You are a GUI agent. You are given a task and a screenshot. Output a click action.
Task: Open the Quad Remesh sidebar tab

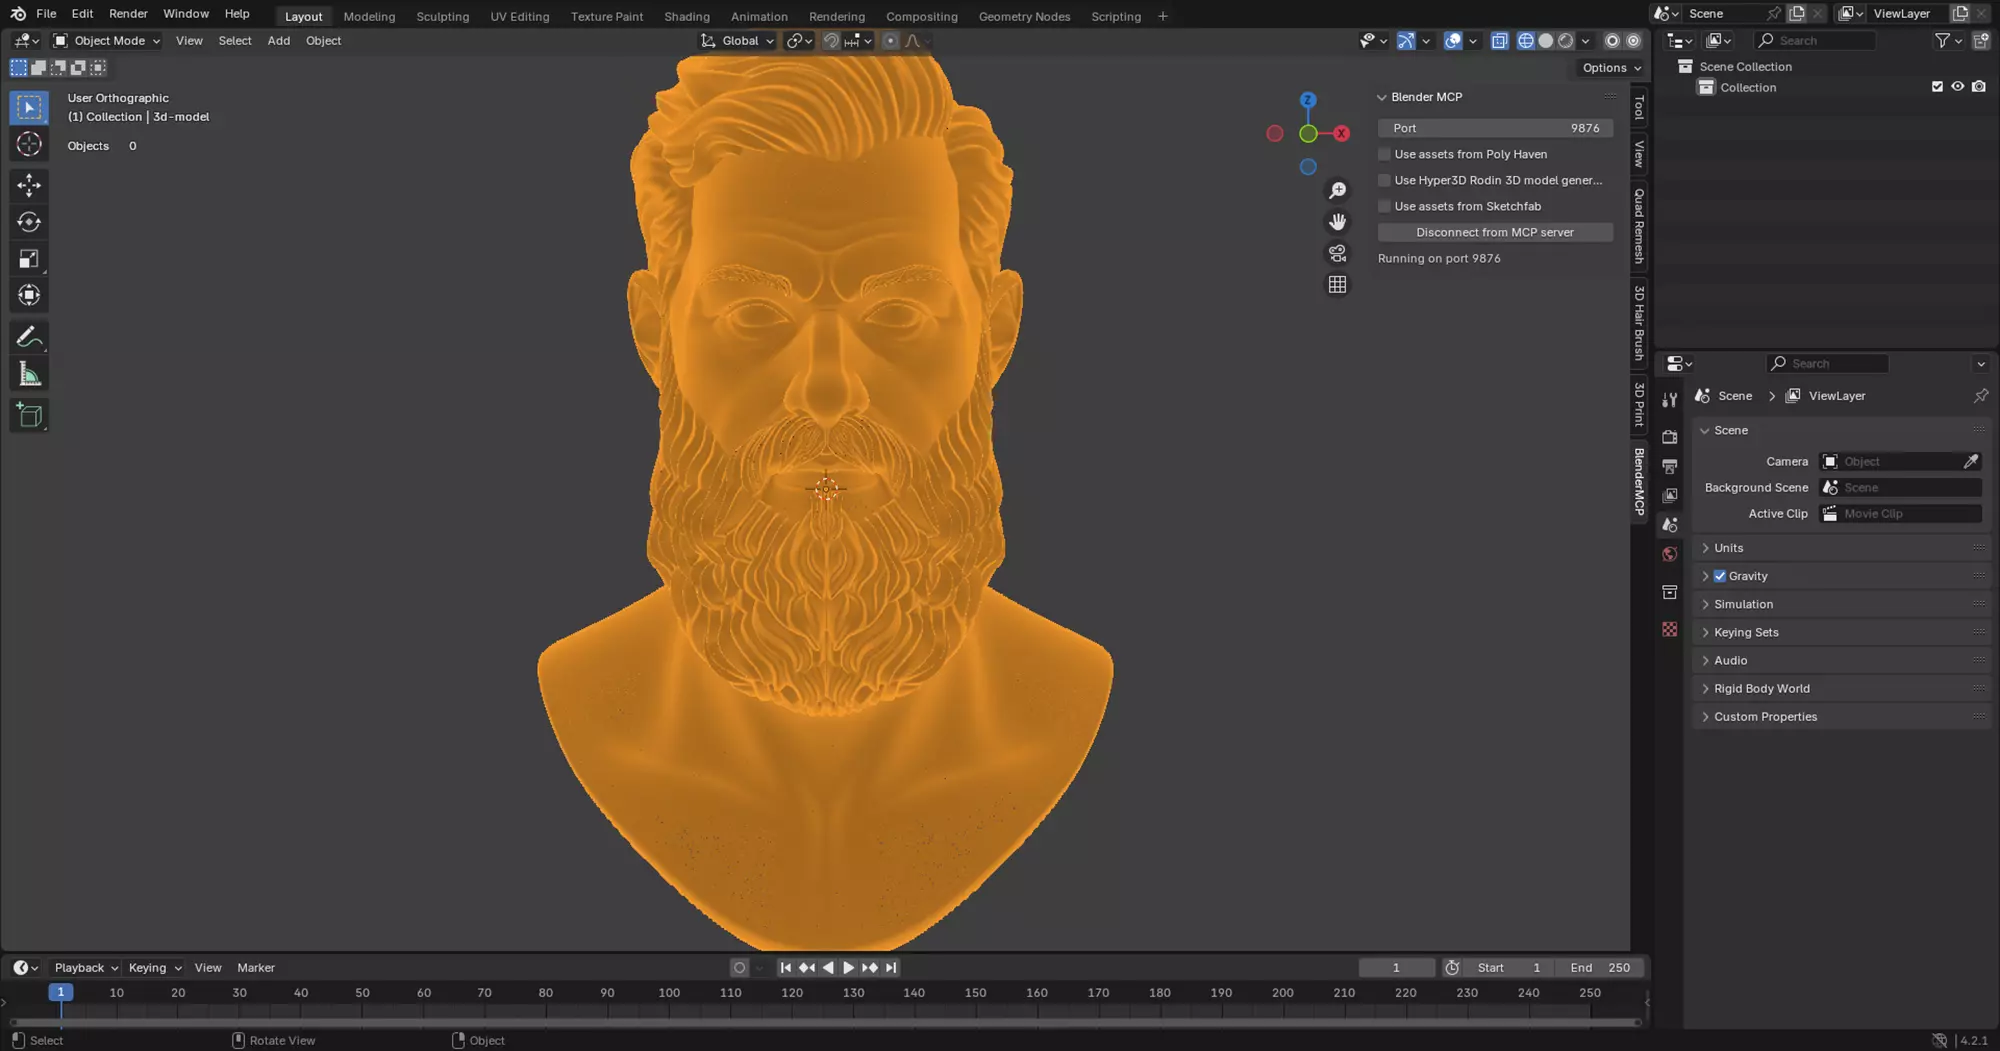coord(1639,226)
